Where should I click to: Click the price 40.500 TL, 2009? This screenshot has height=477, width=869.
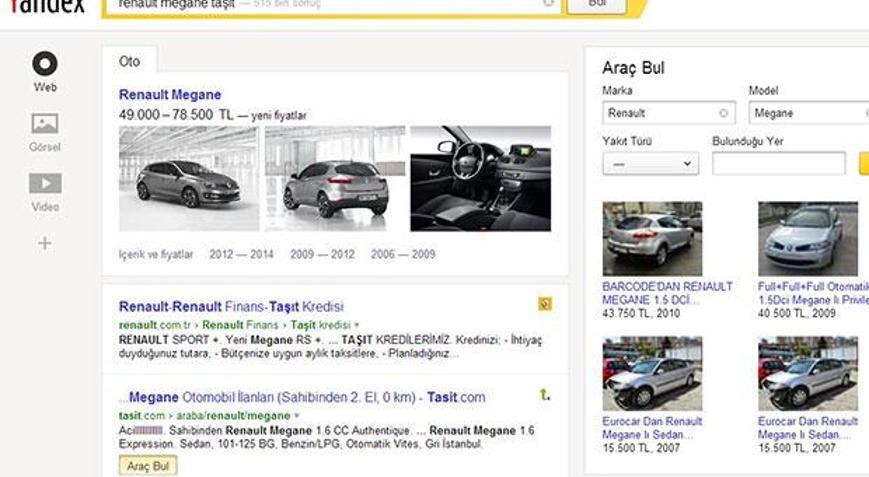click(796, 314)
